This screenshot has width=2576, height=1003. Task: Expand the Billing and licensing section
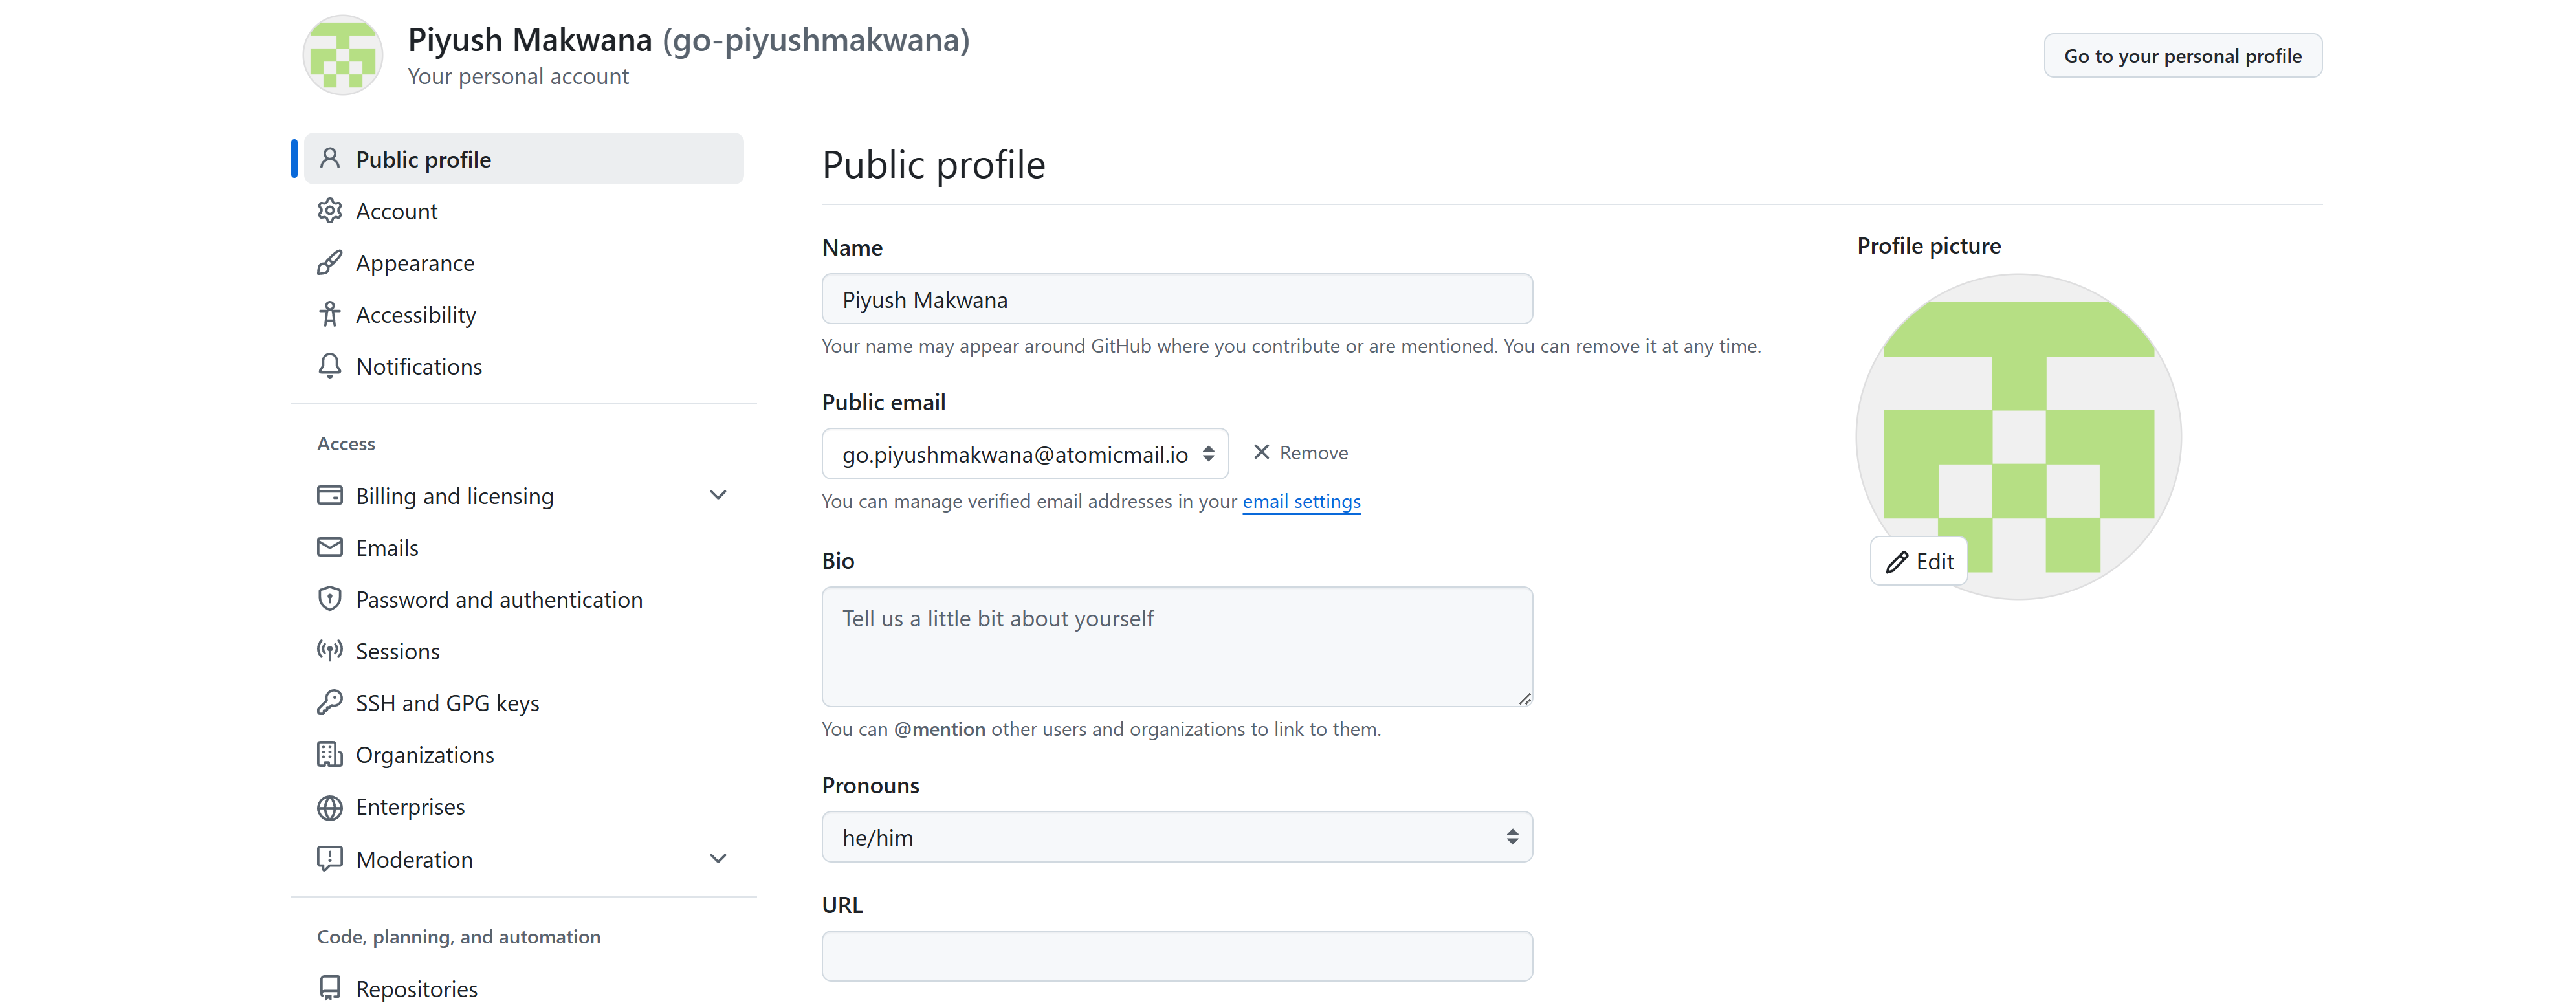pyautogui.click(x=717, y=495)
